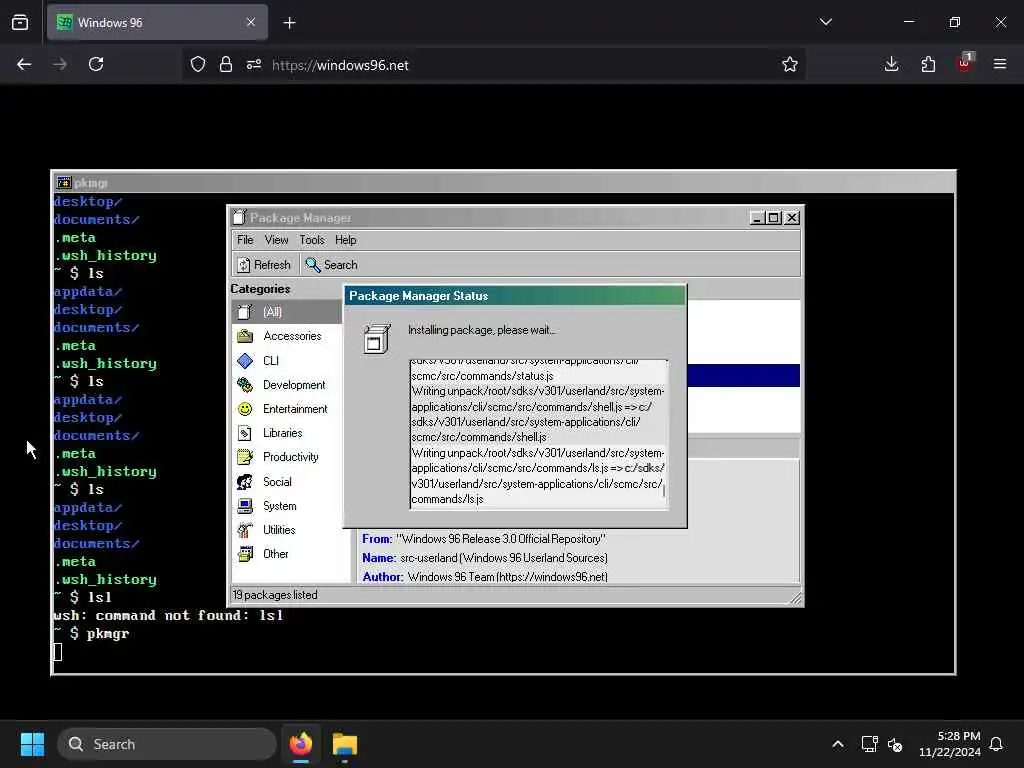The height and width of the screenshot is (768, 1024).
Task: Click the Package Manager Status title bar
Action: click(515, 296)
